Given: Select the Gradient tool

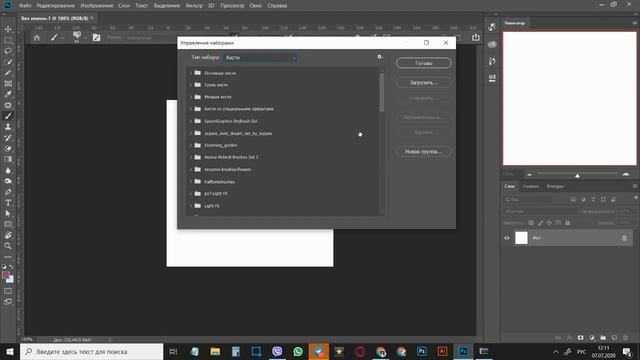Looking at the screenshot, I should [x=8, y=160].
